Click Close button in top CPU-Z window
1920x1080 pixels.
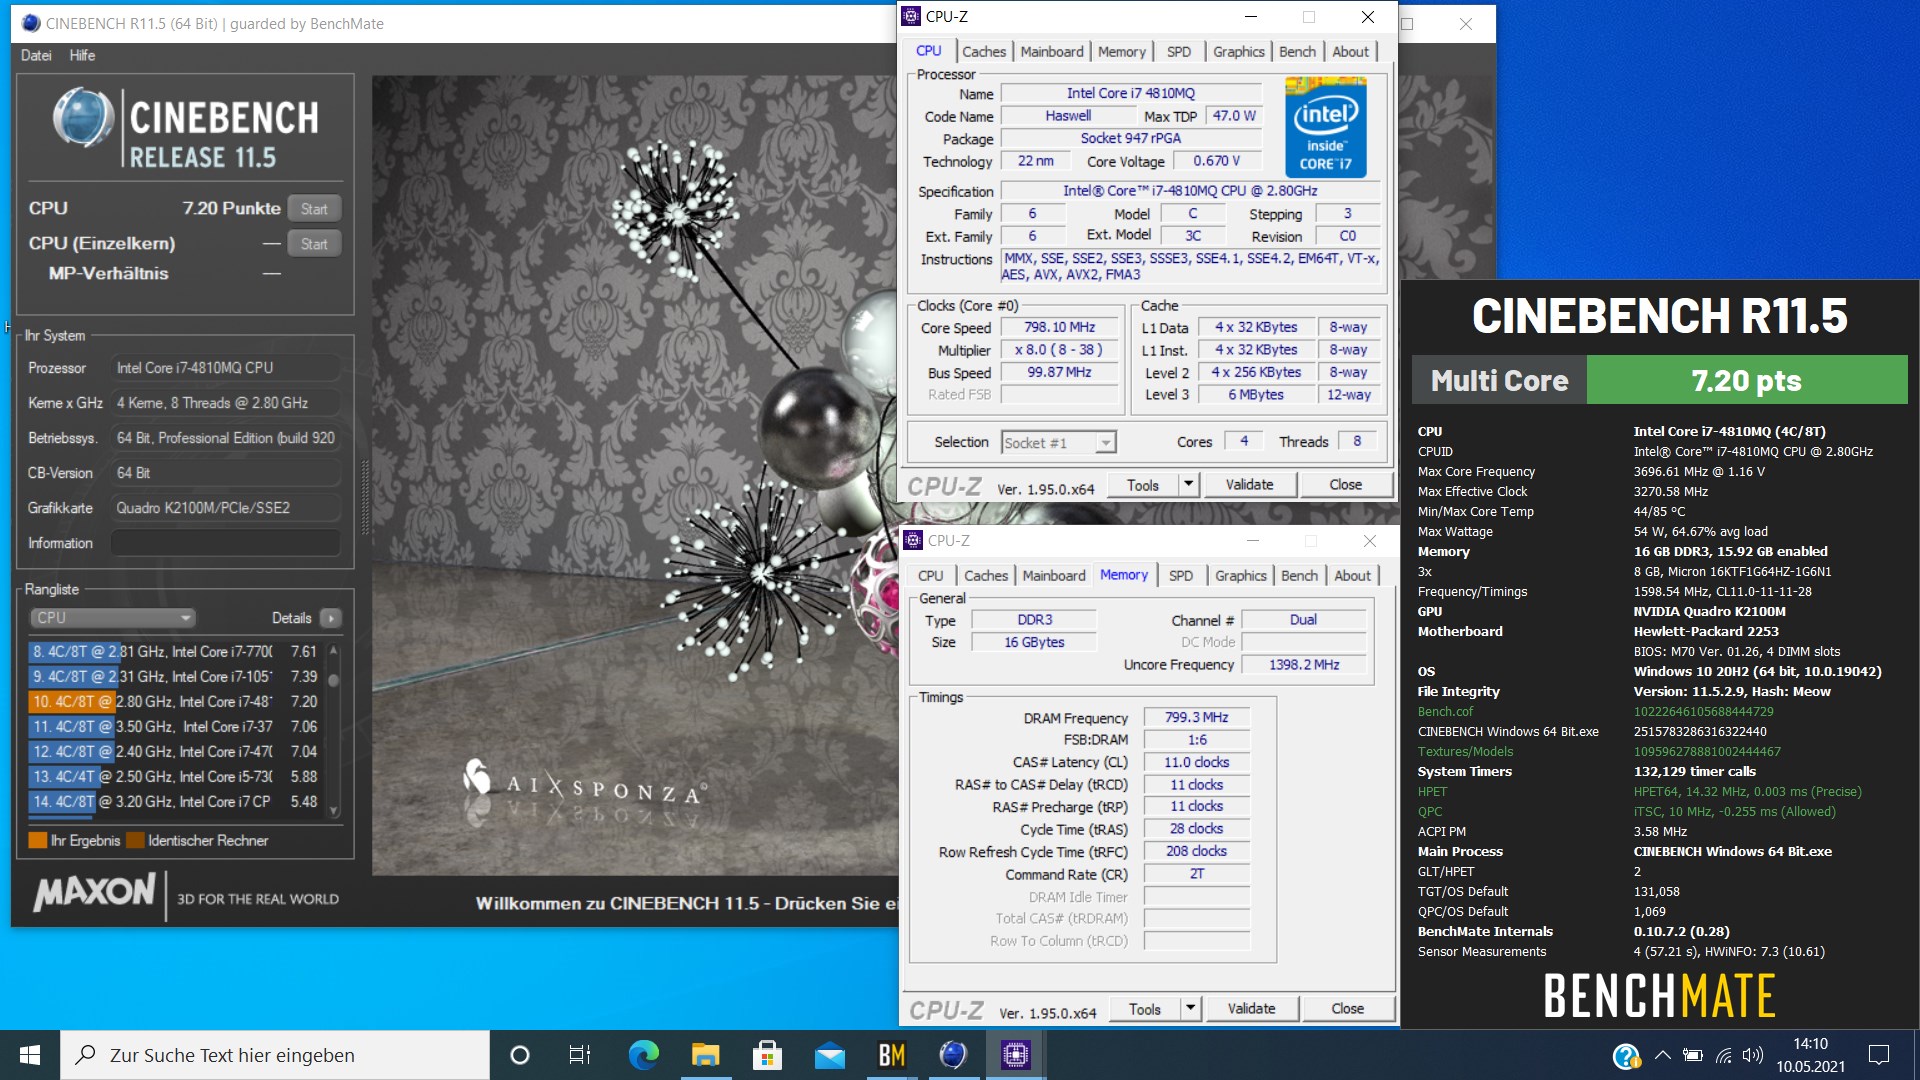coord(1345,485)
